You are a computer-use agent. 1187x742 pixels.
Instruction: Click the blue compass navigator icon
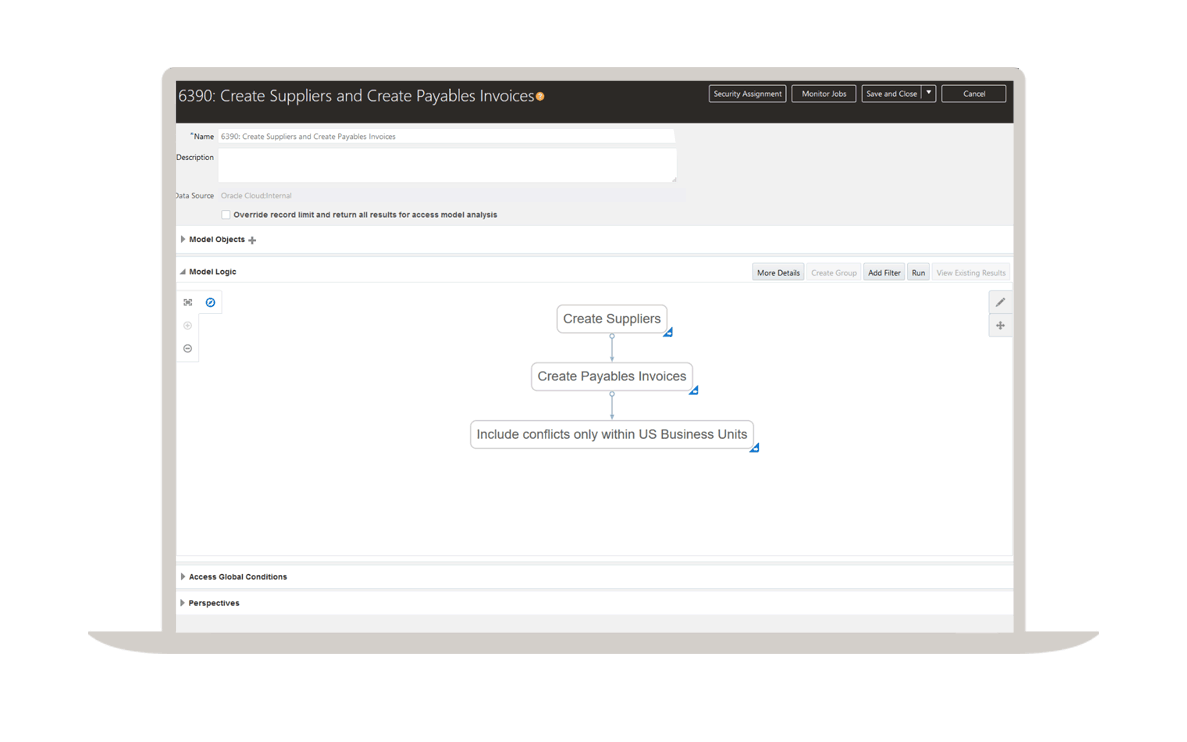[x=210, y=302]
